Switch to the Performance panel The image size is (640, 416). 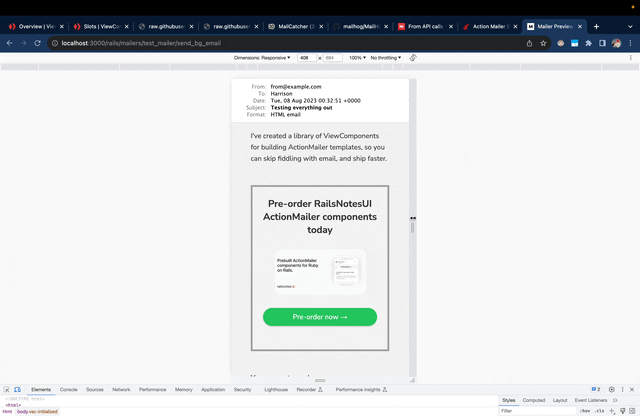[x=153, y=389]
